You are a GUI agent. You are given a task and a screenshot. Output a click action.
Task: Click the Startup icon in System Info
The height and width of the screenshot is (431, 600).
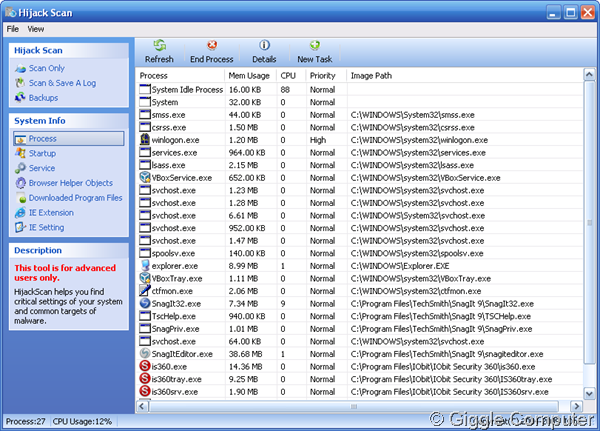tap(20, 153)
